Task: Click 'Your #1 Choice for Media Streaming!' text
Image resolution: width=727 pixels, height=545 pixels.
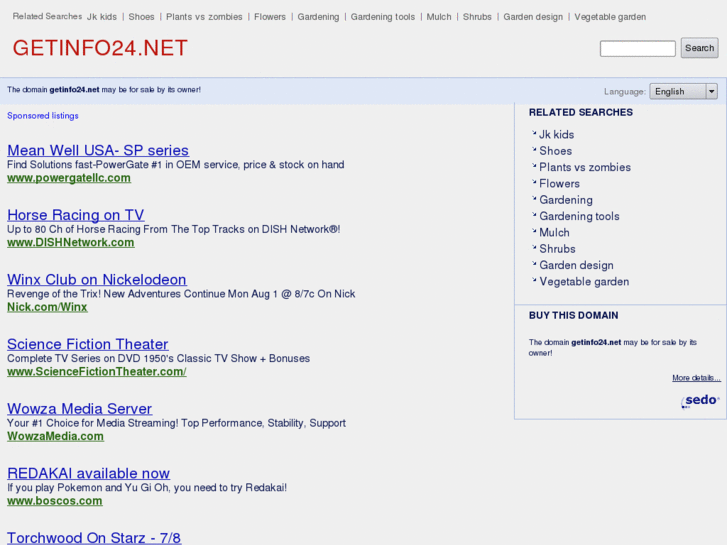Action: tap(176, 423)
